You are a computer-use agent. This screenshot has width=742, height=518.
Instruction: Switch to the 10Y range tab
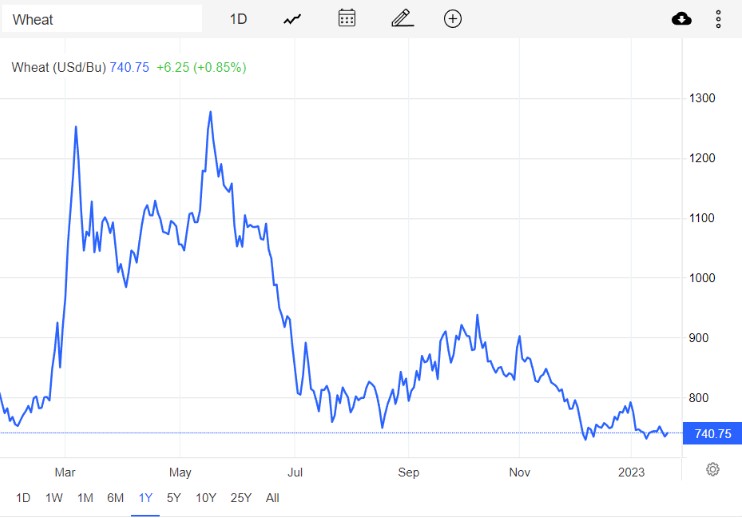point(206,498)
